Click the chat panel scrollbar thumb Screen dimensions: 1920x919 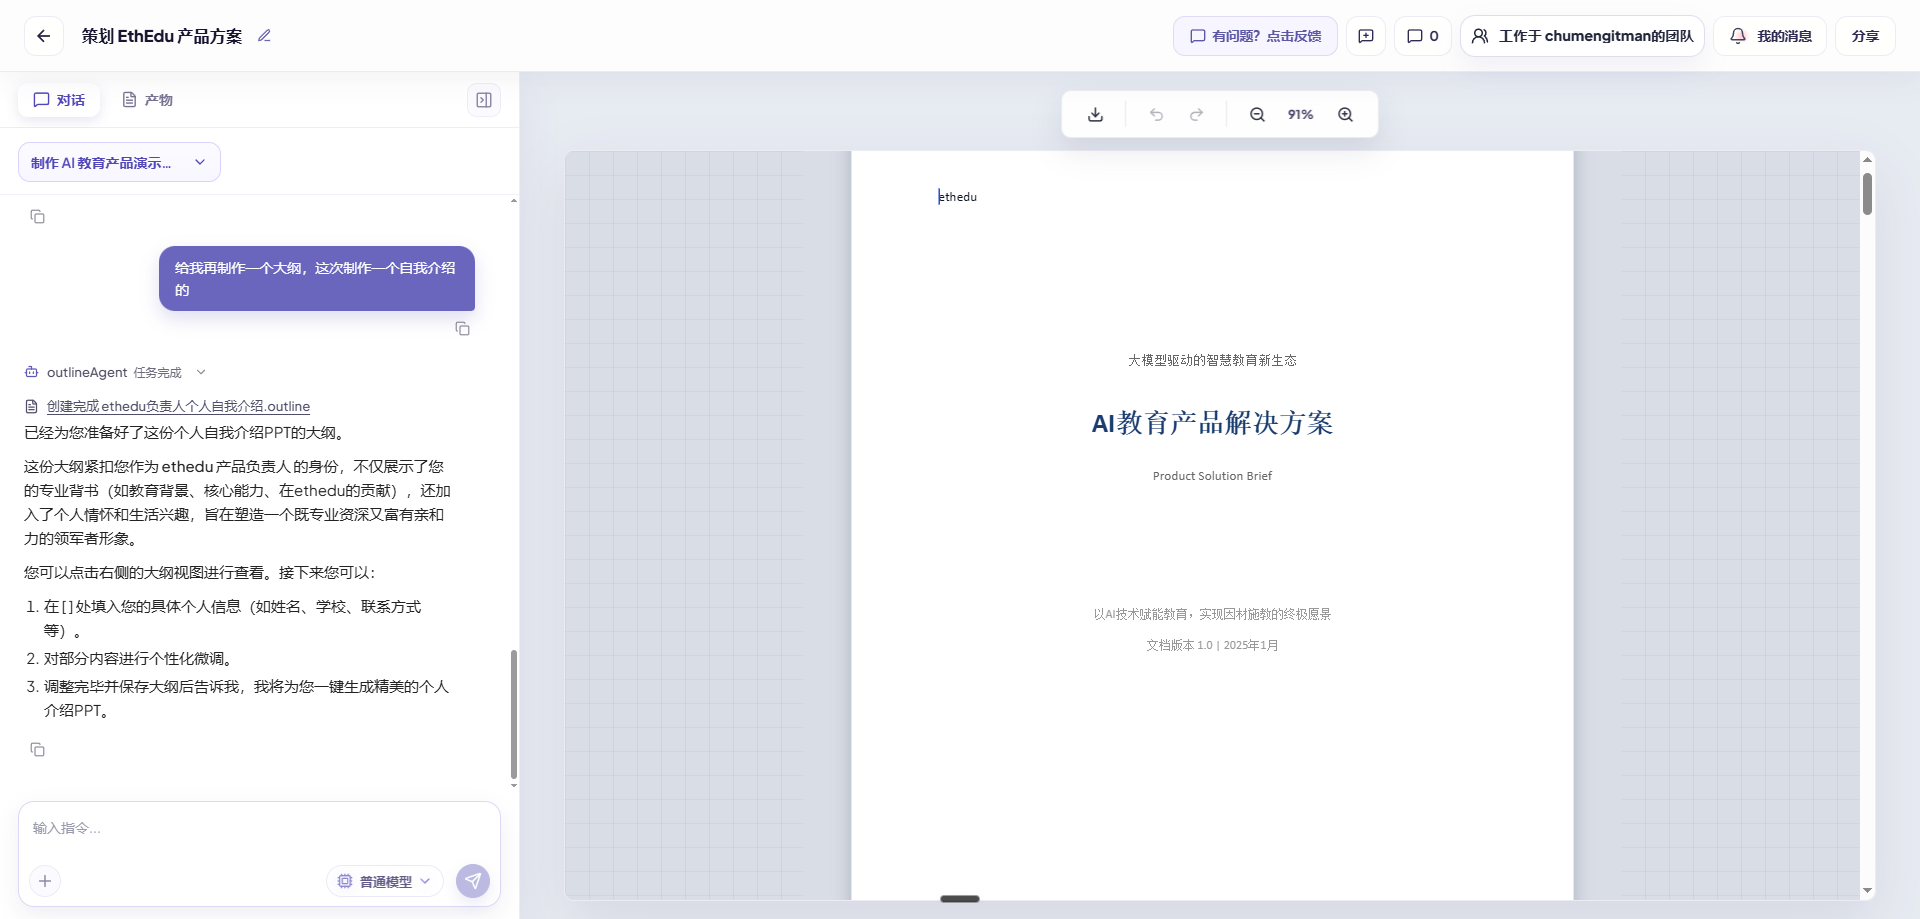pos(514,714)
